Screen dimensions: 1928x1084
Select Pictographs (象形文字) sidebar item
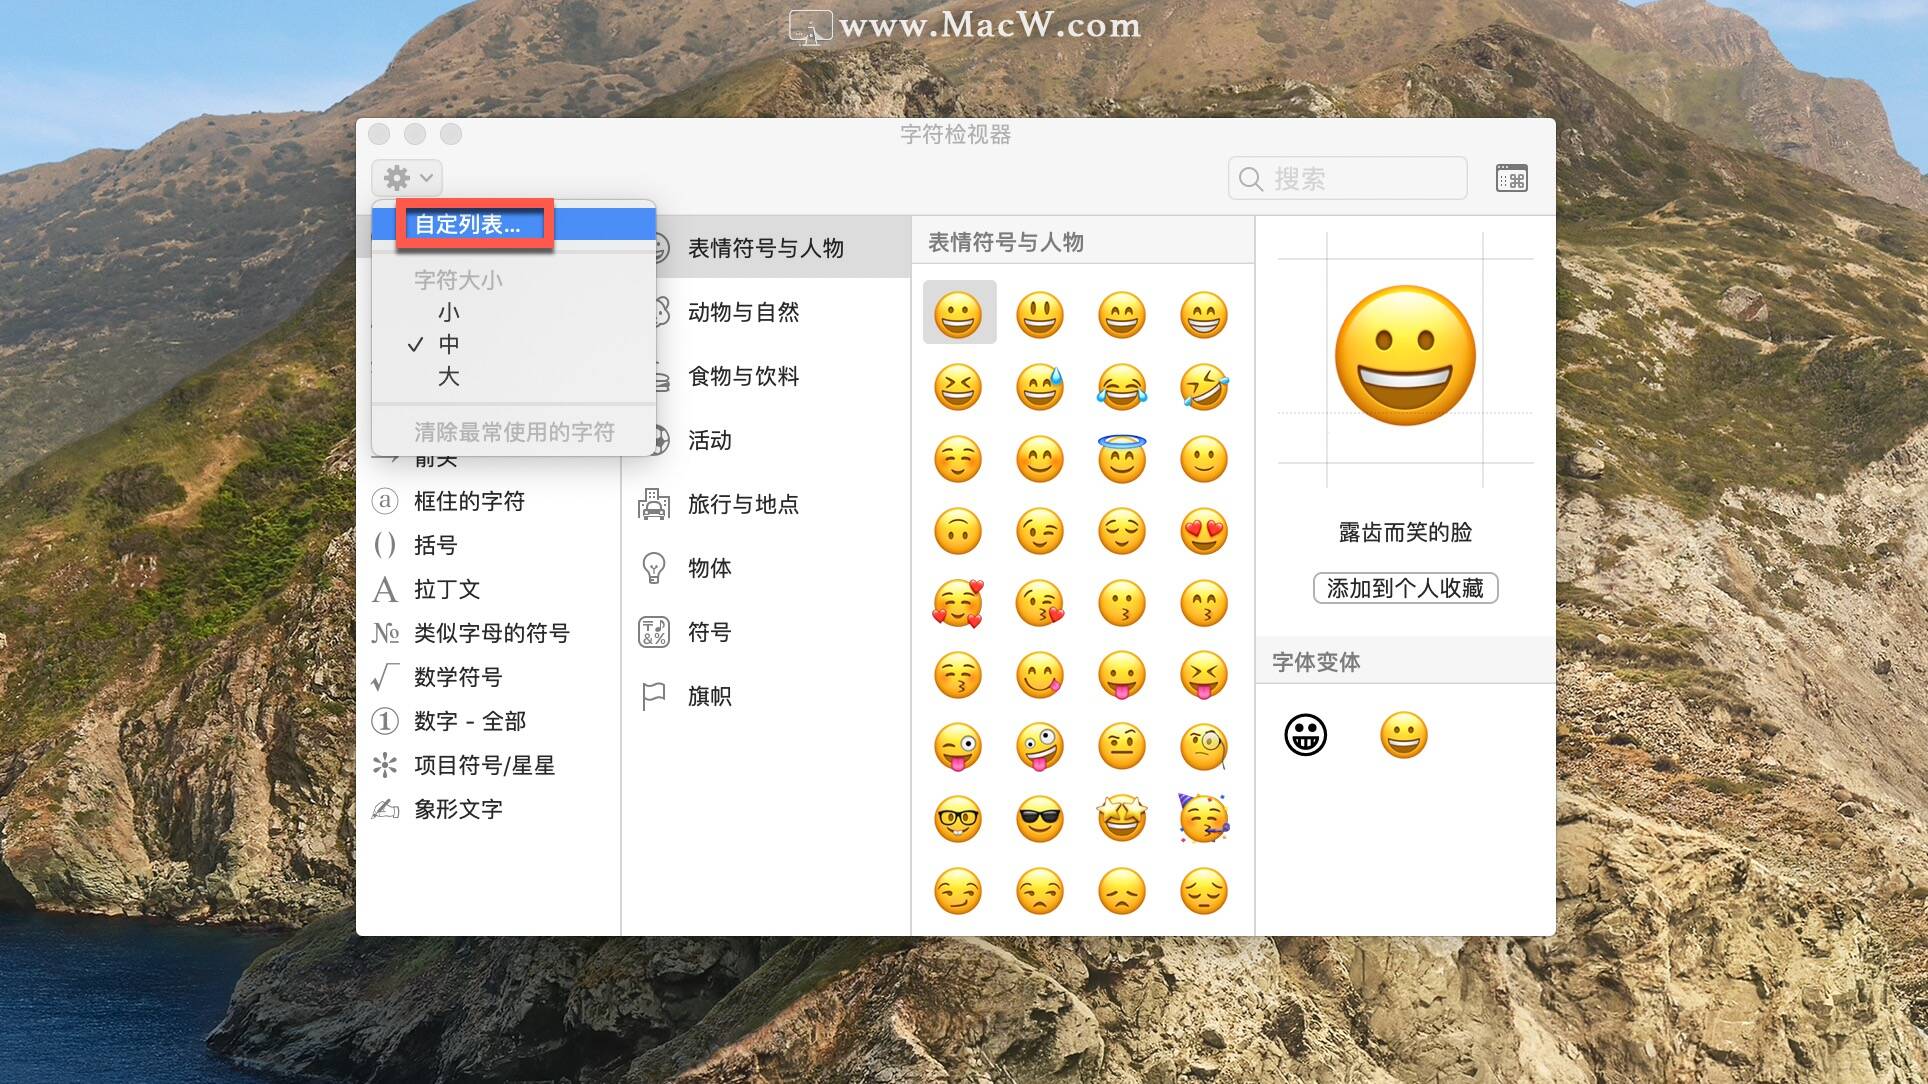coord(457,809)
